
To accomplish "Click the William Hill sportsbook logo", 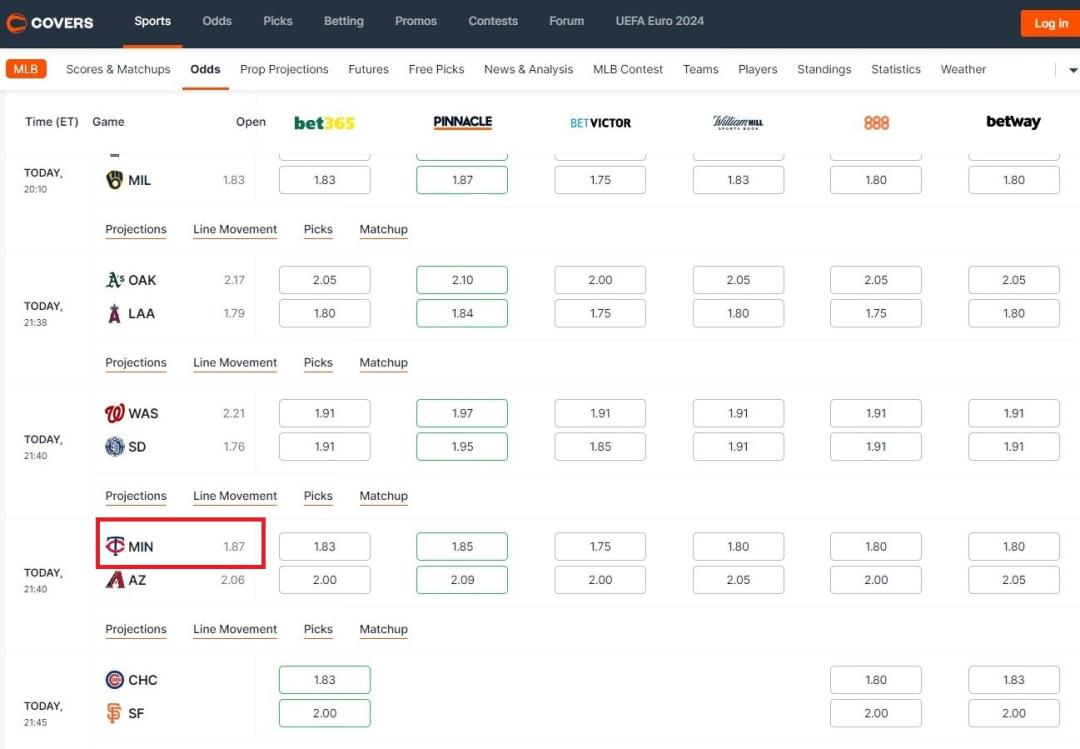I will click(x=738, y=123).
